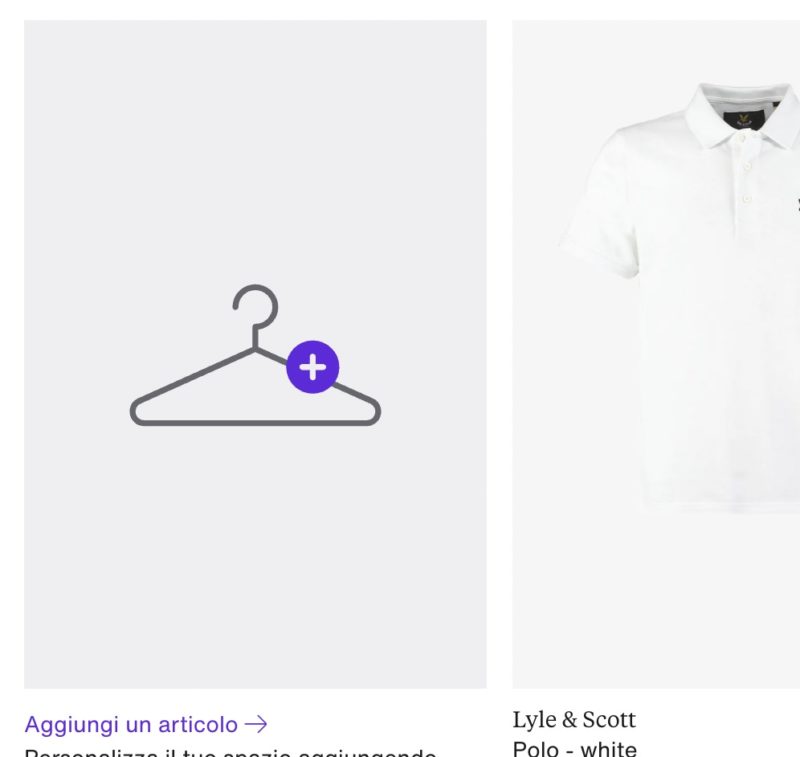Select the white polo product image

pos(656,354)
